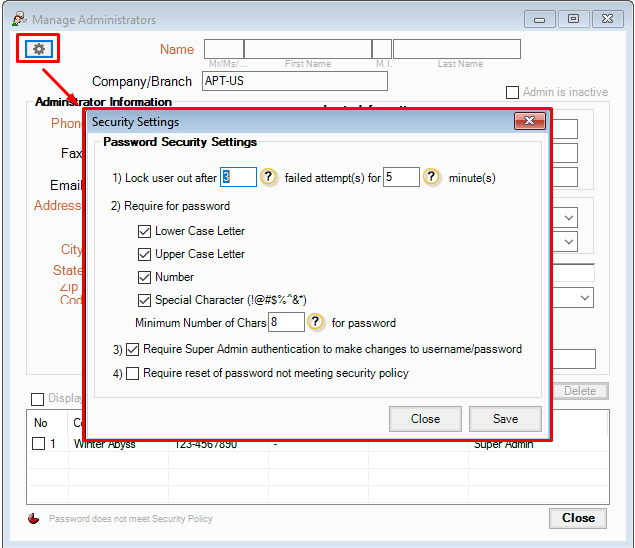Uncheck Require Super Admin authentication option
635x548 pixels.
pos(132,350)
